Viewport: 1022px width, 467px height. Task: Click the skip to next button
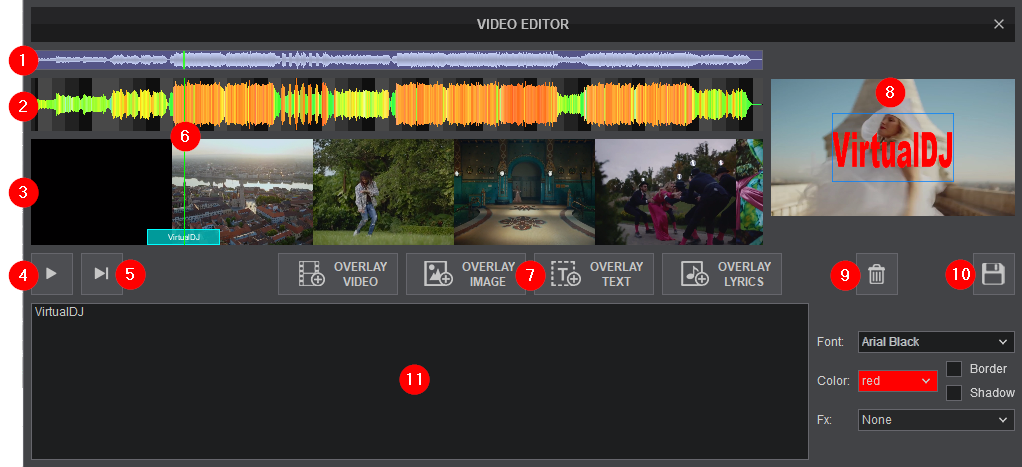tap(101, 274)
